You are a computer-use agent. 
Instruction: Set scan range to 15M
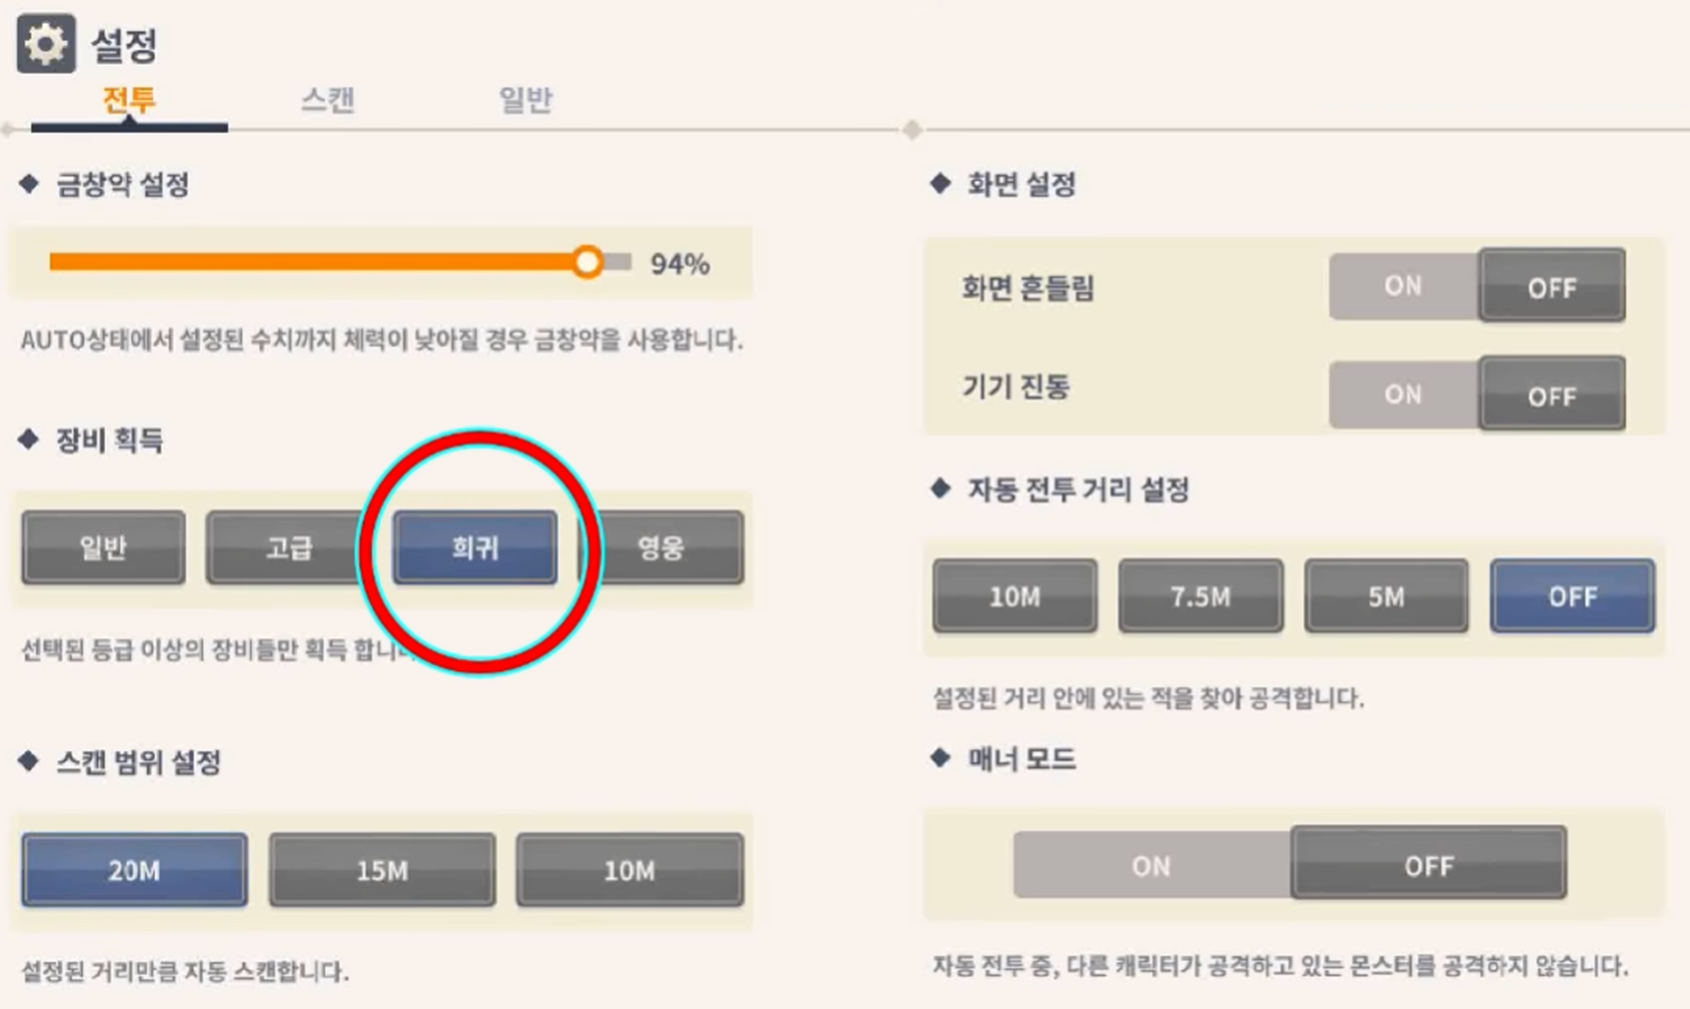(x=382, y=870)
